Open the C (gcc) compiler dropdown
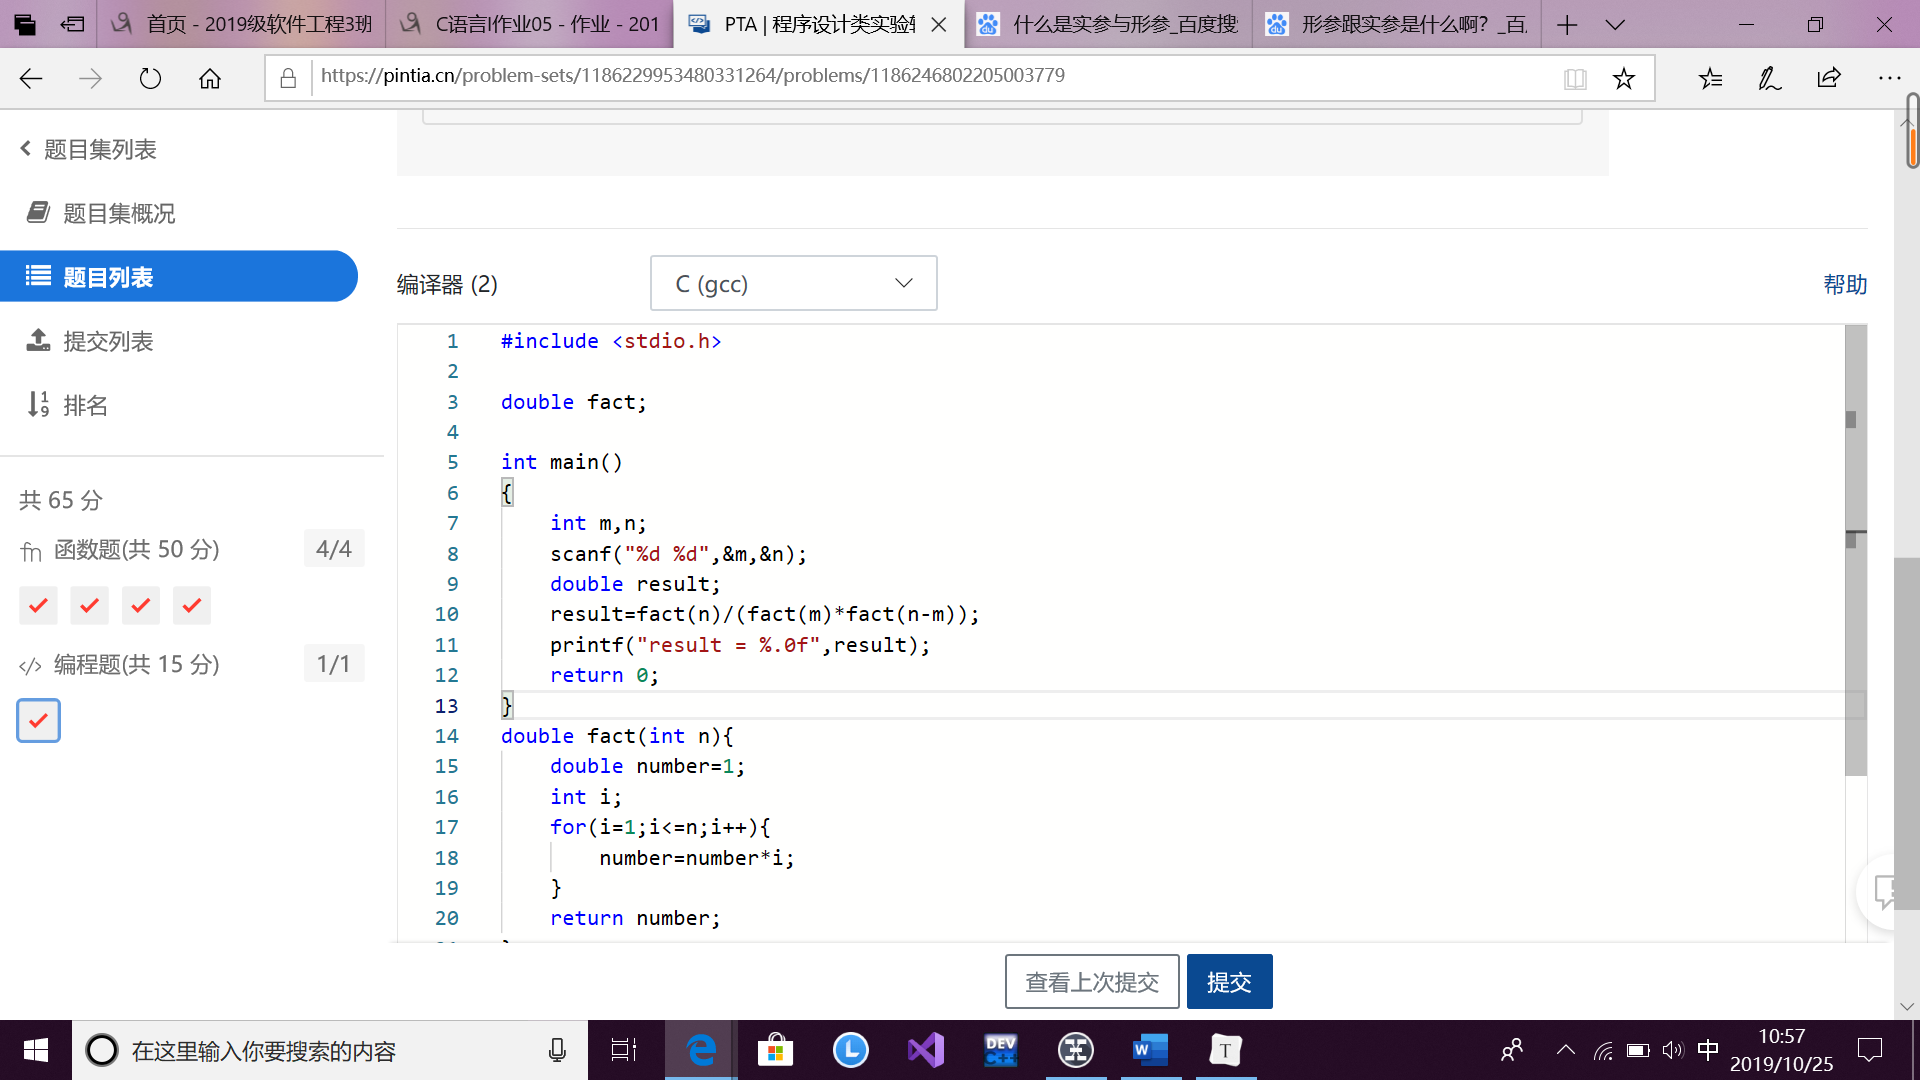The width and height of the screenshot is (1920, 1080). click(793, 283)
